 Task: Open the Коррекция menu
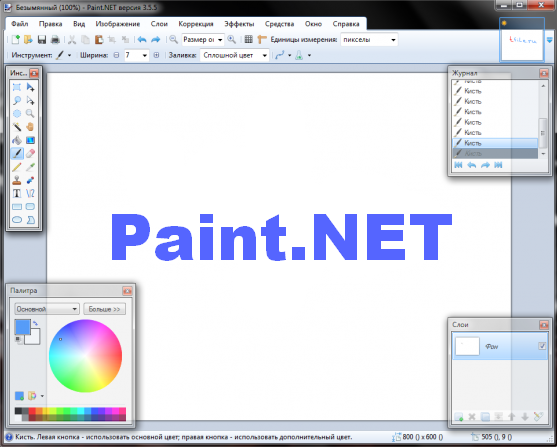pyautogui.click(x=196, y=24)
